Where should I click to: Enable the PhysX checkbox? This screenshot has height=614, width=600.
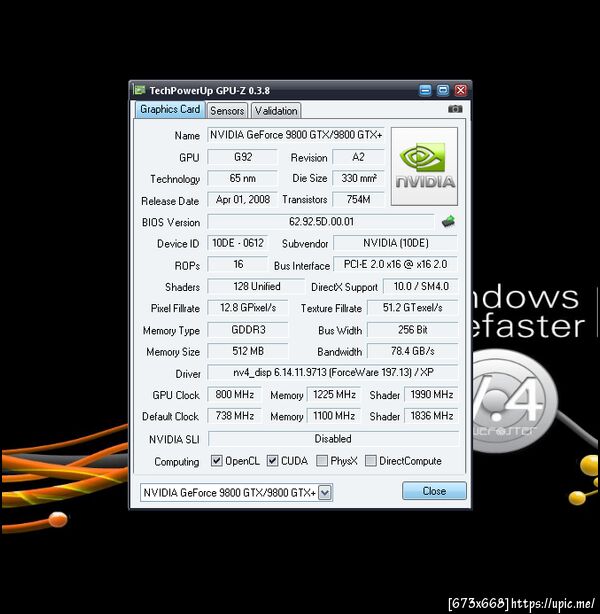[x=322, y=460]
